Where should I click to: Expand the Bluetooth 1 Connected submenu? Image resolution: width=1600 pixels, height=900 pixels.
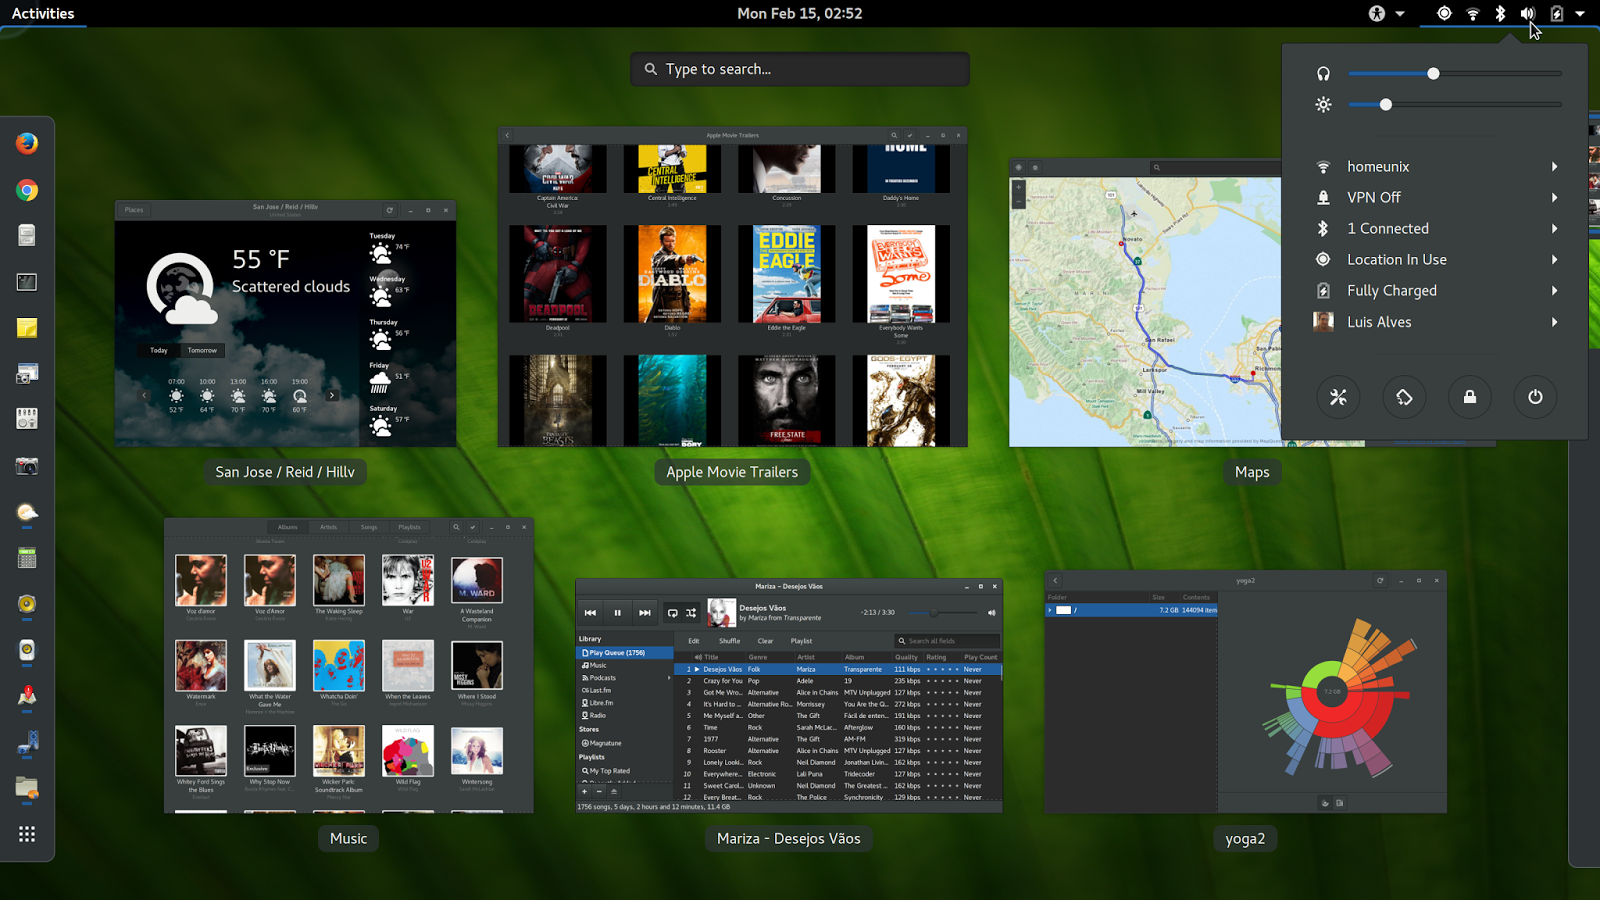point(1553,228)
